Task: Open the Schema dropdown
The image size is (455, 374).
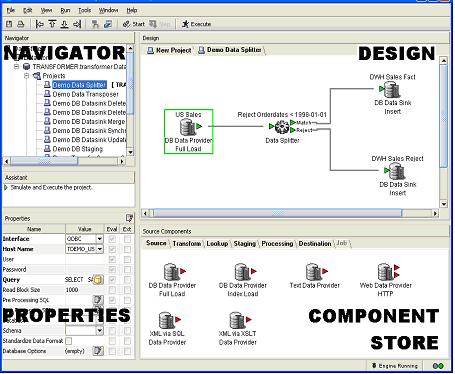Action: (100, 331)
